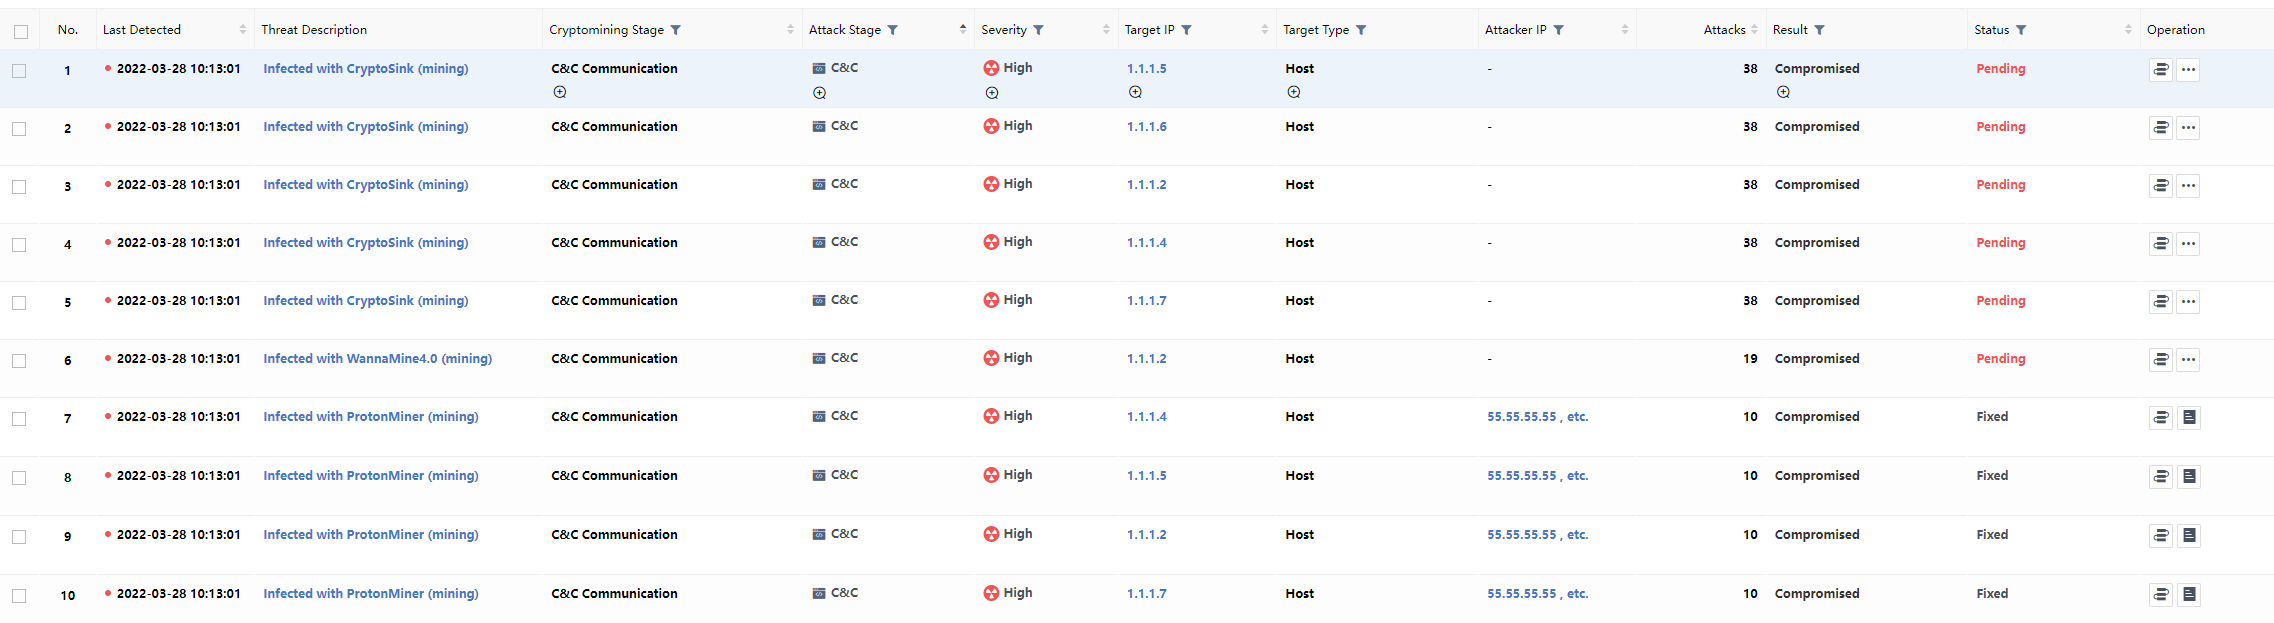The image size is (2274, 623).
Task: Check the checkbox for row 2
Action: (19, 129)
